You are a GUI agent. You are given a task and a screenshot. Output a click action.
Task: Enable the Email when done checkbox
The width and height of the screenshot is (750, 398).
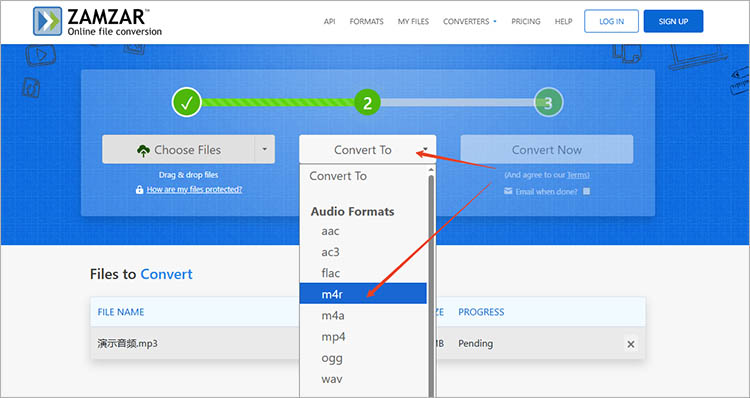tap(586, 191)
